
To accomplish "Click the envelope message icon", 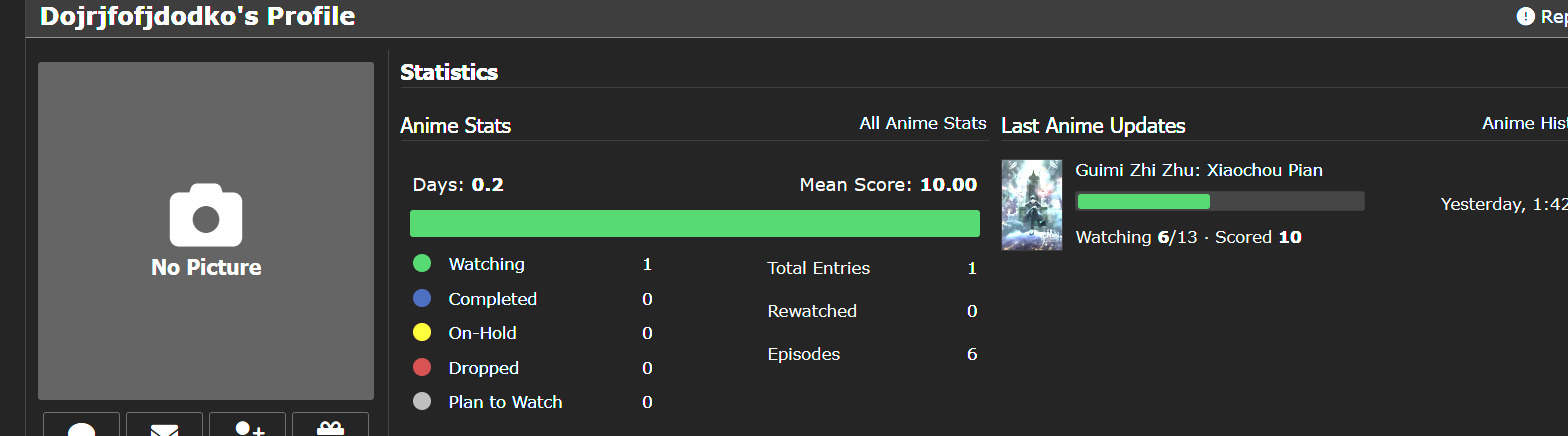I will 164,426.
